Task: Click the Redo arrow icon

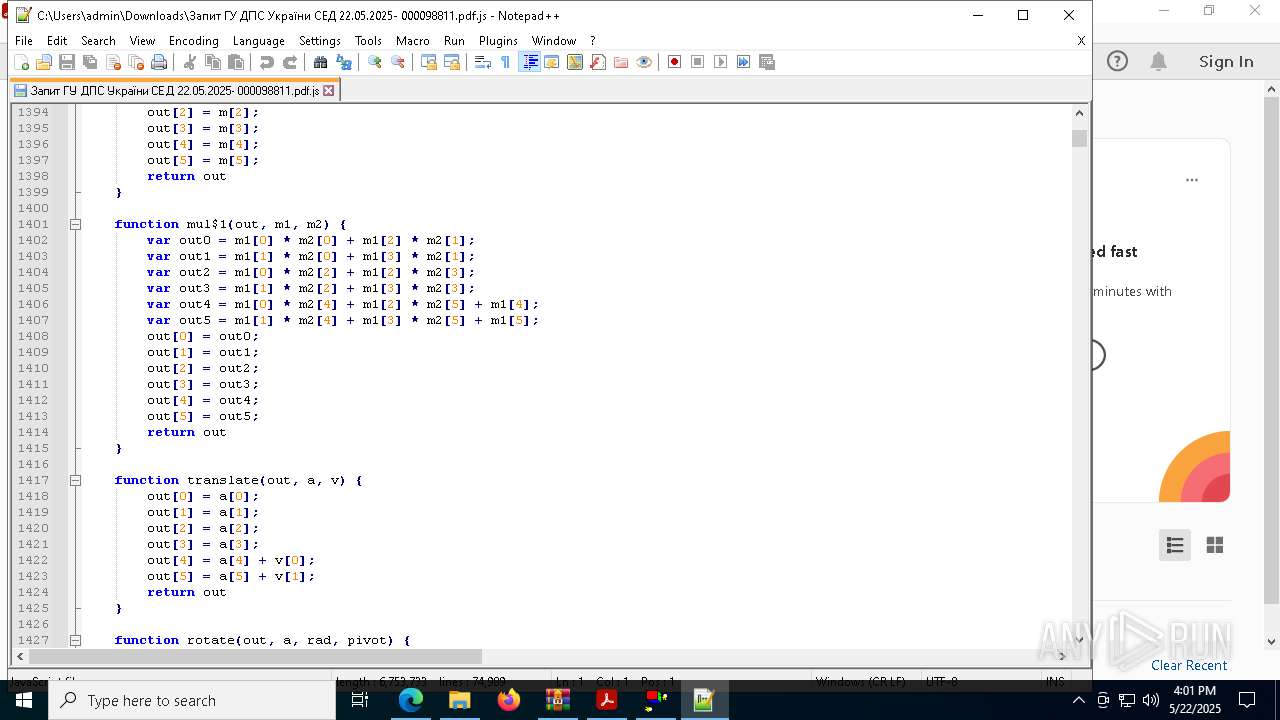Action: click(x=290, y=62)
